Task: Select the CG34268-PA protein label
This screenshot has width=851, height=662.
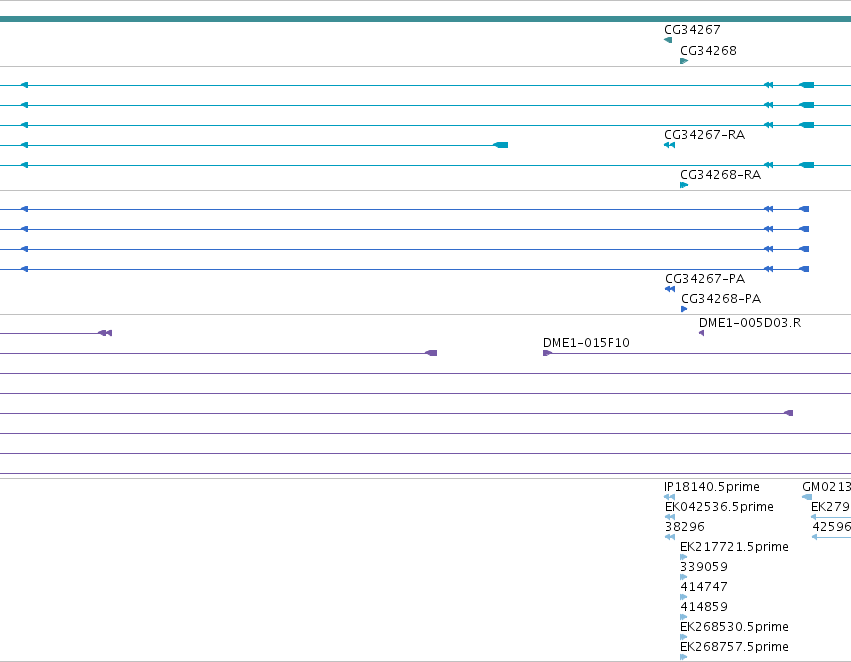Action: pyautogui.click(x=721, y=299)
